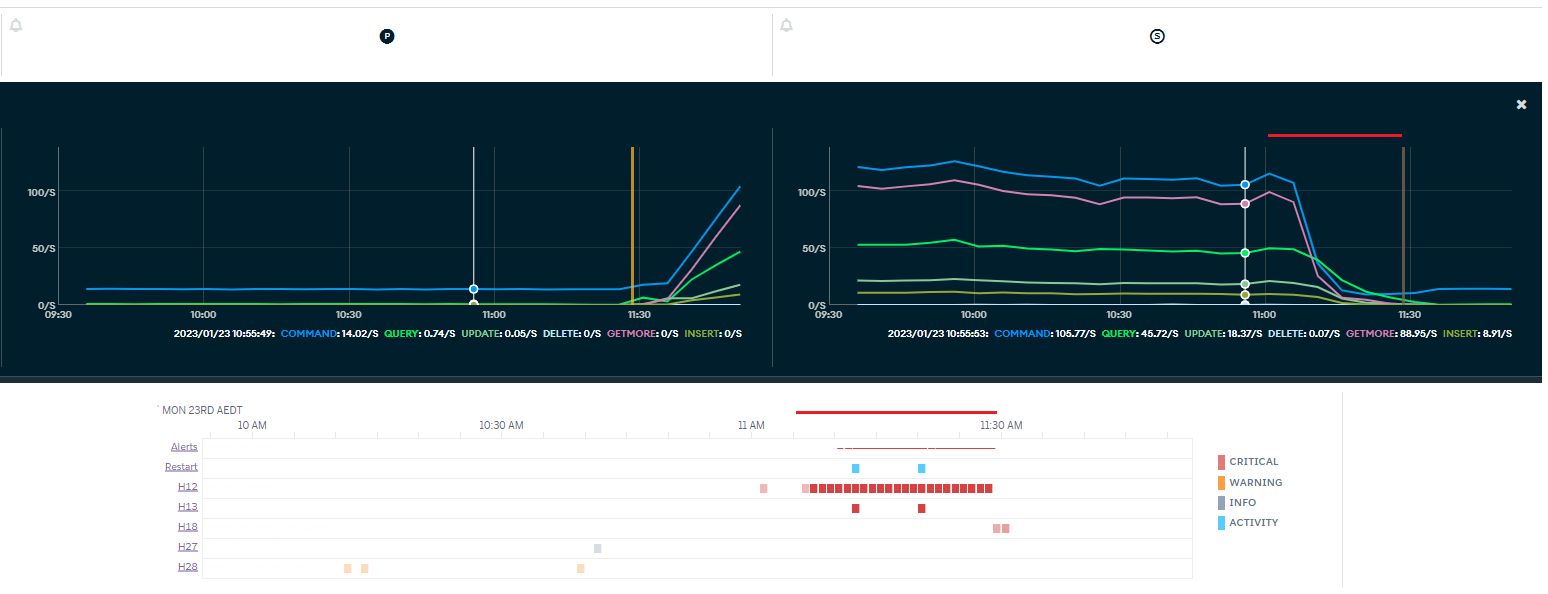Click the bell icon beside the S badge
Screen dimensions: 1548x594
[x=787, y=25]
